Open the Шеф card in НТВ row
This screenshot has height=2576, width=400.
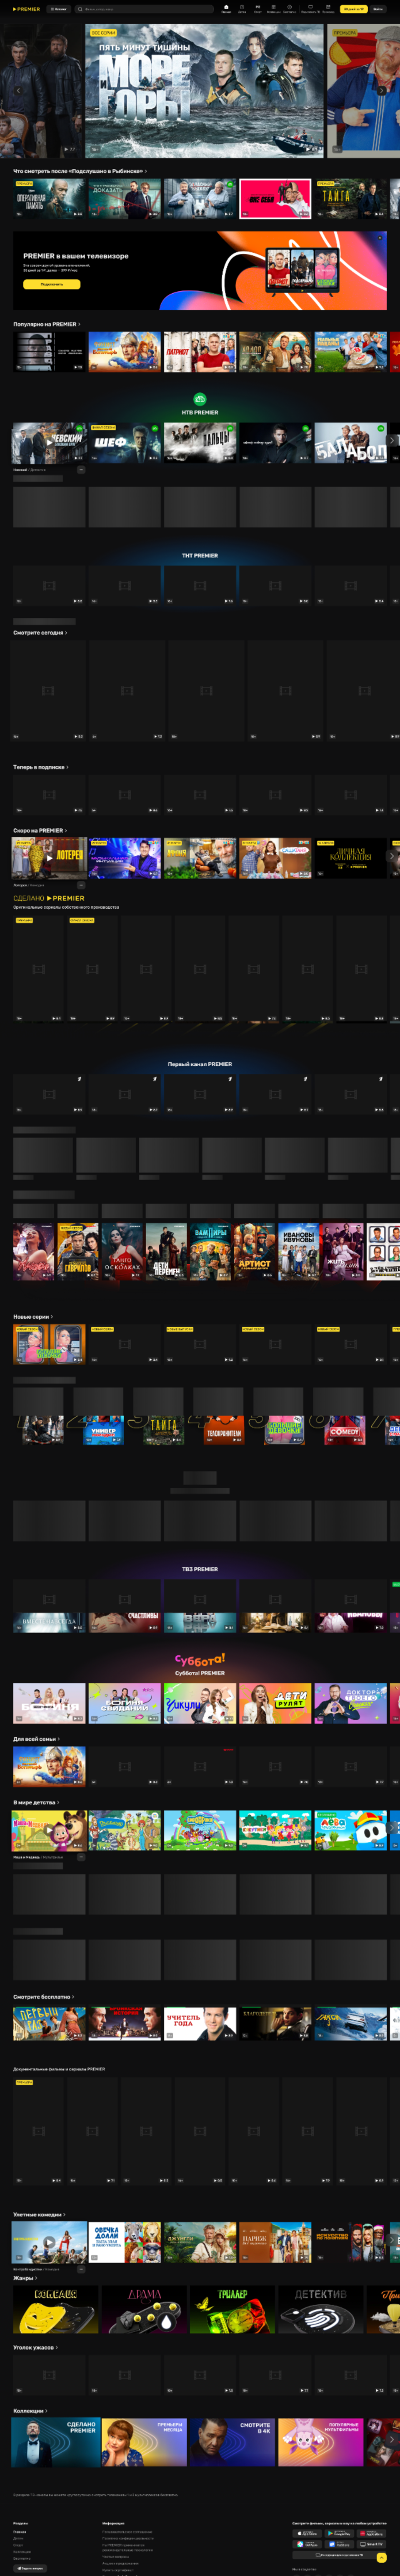(x=124, y=443)
